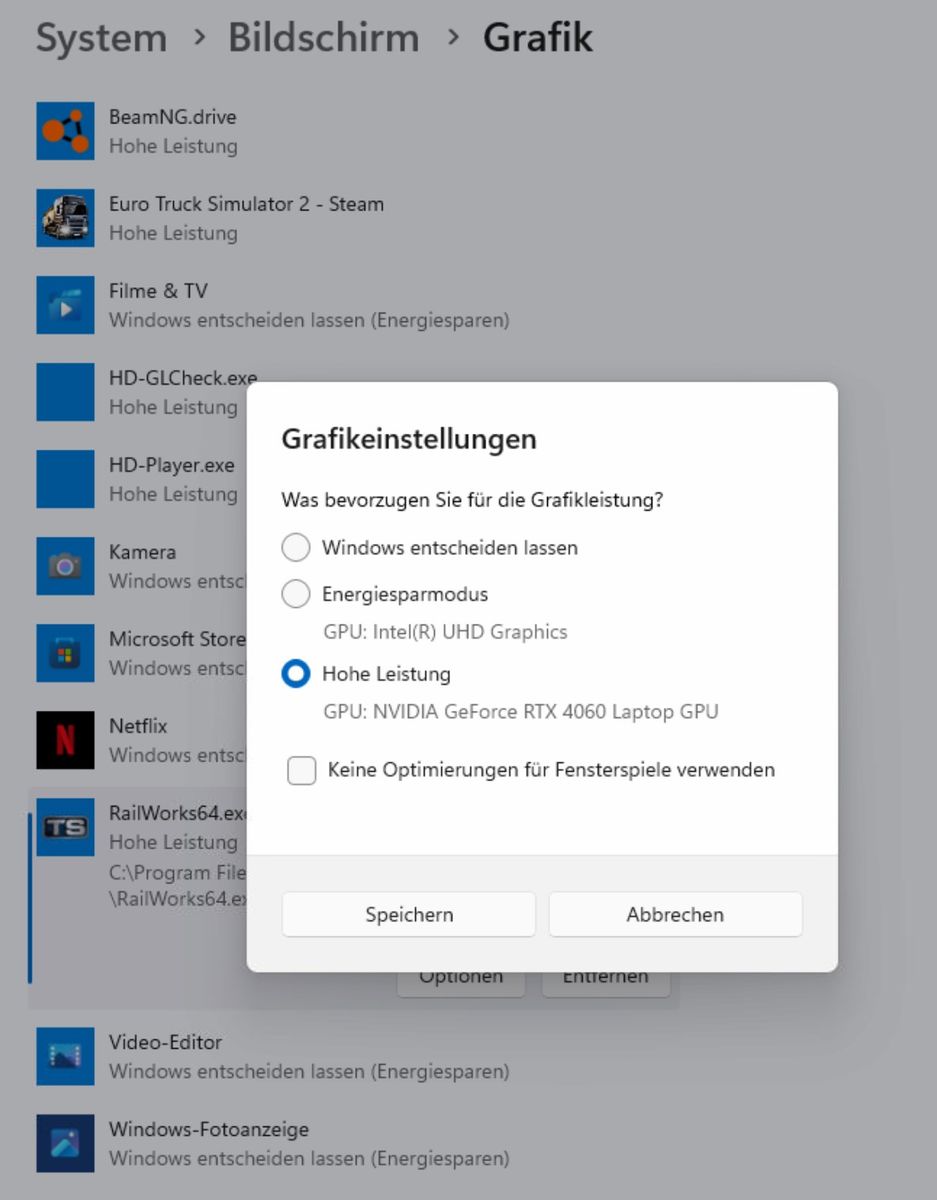Click the 'Netflix' entry name
The image size is (937, 1200).
point(138,726)
